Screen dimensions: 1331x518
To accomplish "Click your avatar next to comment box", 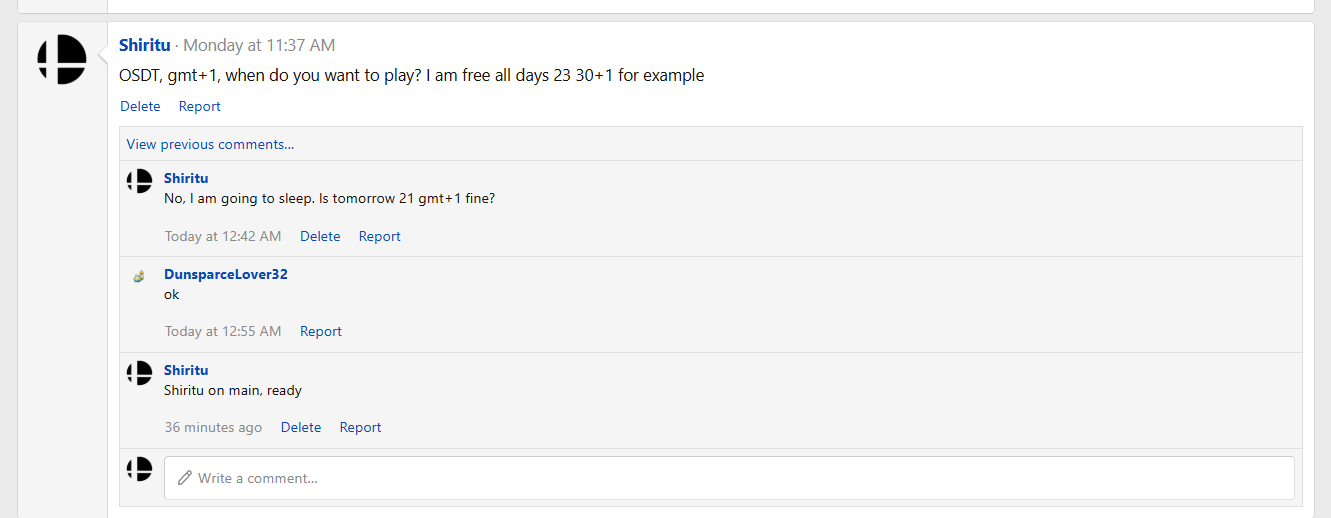I will 139,469.
